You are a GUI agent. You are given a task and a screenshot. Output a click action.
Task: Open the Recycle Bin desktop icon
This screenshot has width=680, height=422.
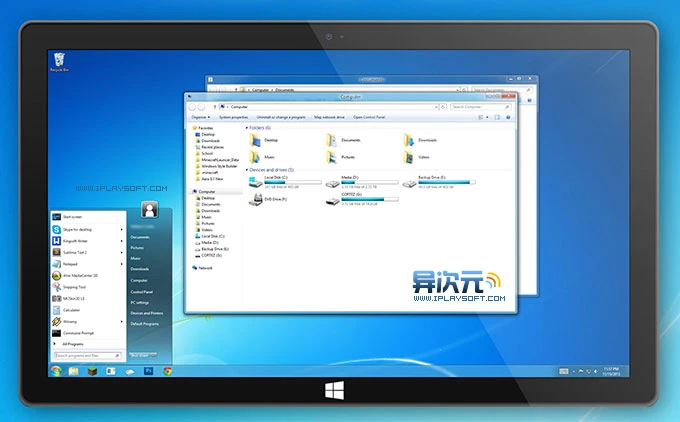coord(59,62)
